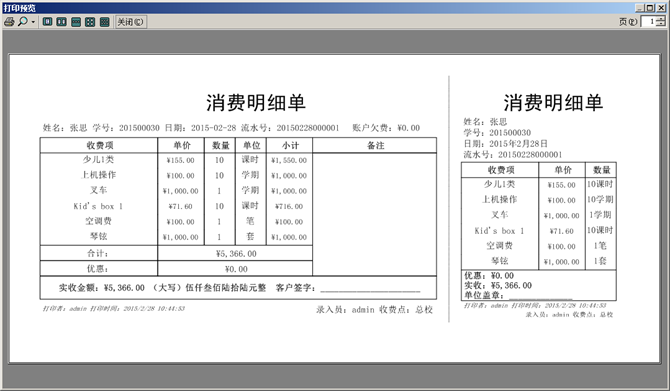Switch to four pages layout view

point(90,21)
